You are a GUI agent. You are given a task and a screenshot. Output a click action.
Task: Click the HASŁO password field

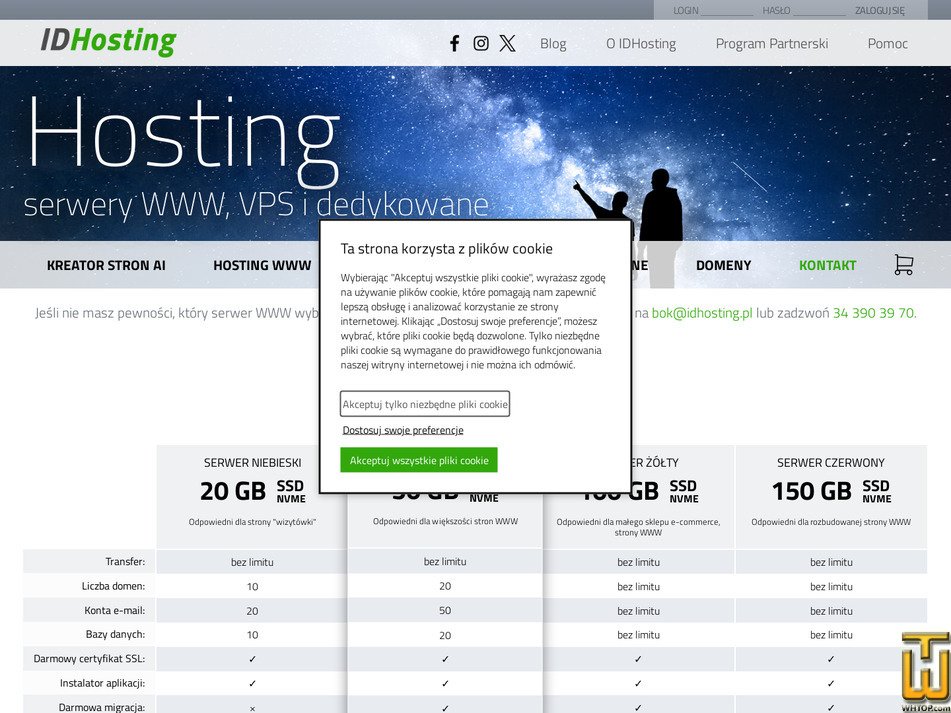point(819,10)
